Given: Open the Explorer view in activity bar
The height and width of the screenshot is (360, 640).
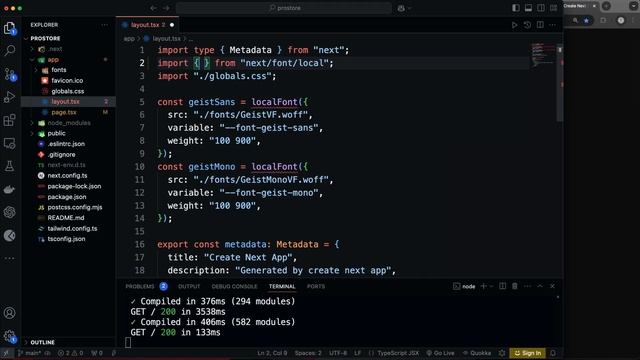Looking at the screenshot, I should tap(9, 28).
